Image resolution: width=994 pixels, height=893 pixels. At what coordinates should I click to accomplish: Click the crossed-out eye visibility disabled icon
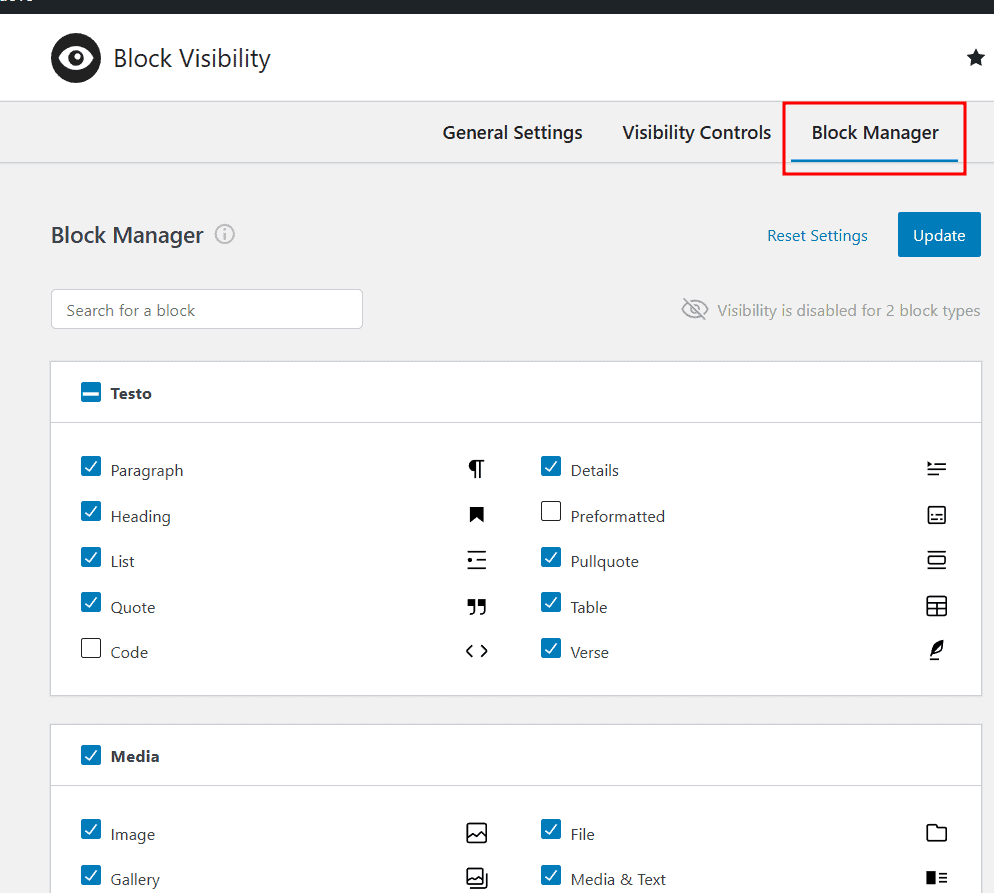[695, 310]
